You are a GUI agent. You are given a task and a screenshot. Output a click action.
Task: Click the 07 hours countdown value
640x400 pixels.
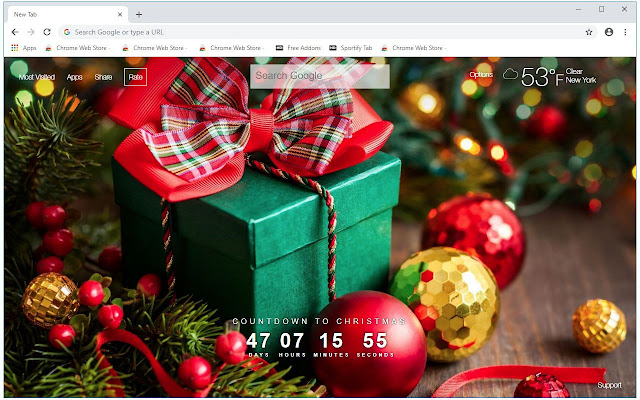[292, 340]
